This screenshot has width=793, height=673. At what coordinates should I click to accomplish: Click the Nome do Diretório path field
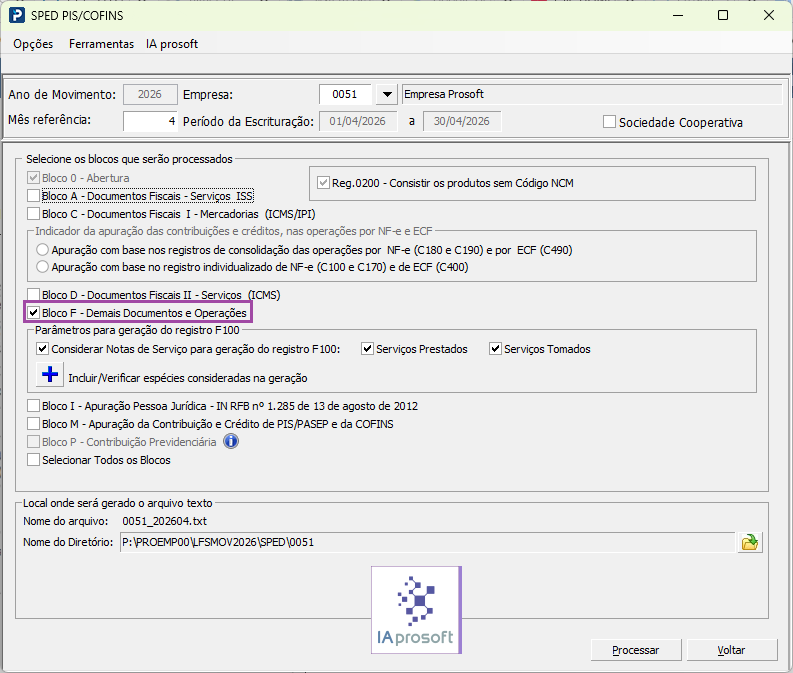tap(427, 542)
